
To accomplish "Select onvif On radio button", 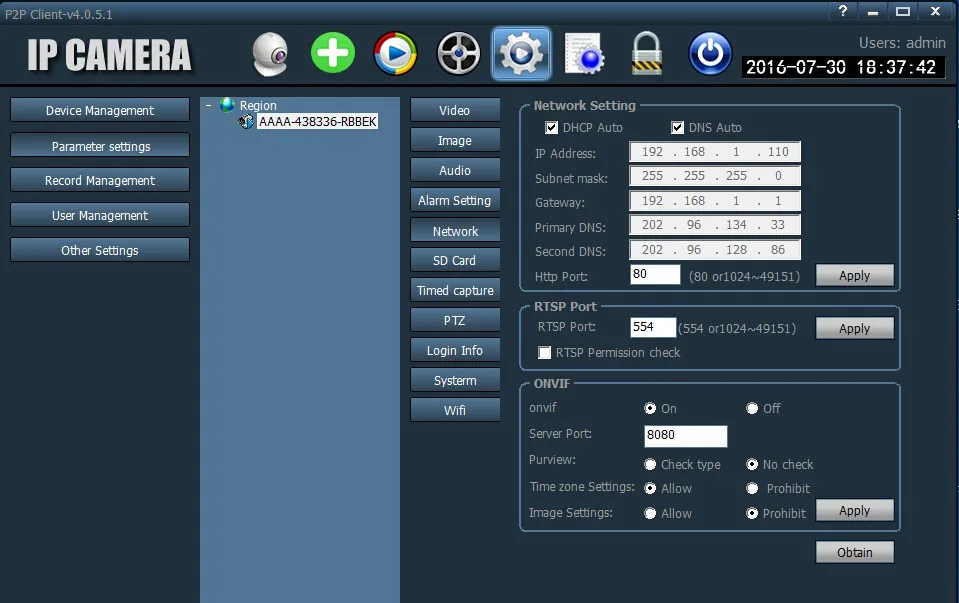I will click(x=650, y=408).
